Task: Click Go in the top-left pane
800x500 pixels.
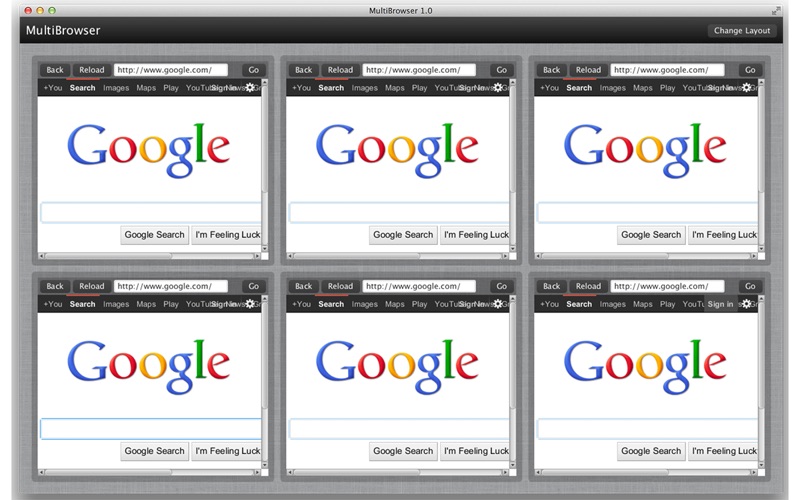Action: click(254, 70)
